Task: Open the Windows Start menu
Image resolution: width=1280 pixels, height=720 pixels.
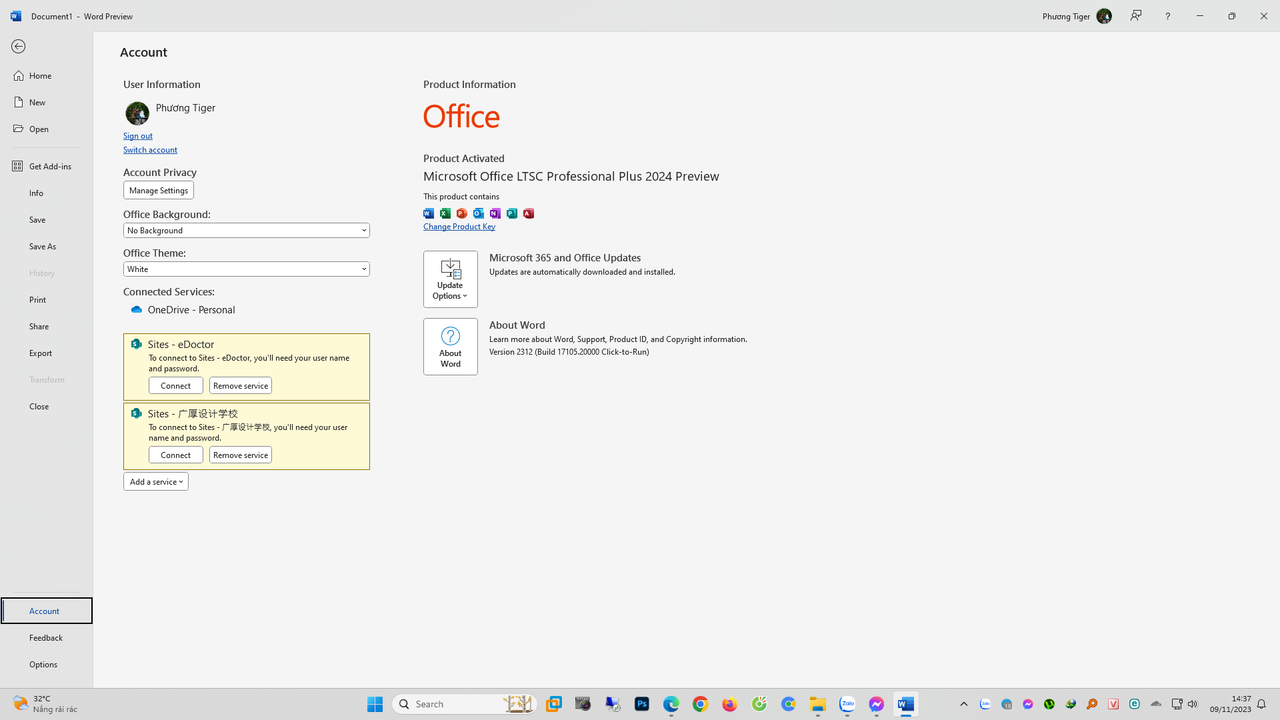Action: 375,704
